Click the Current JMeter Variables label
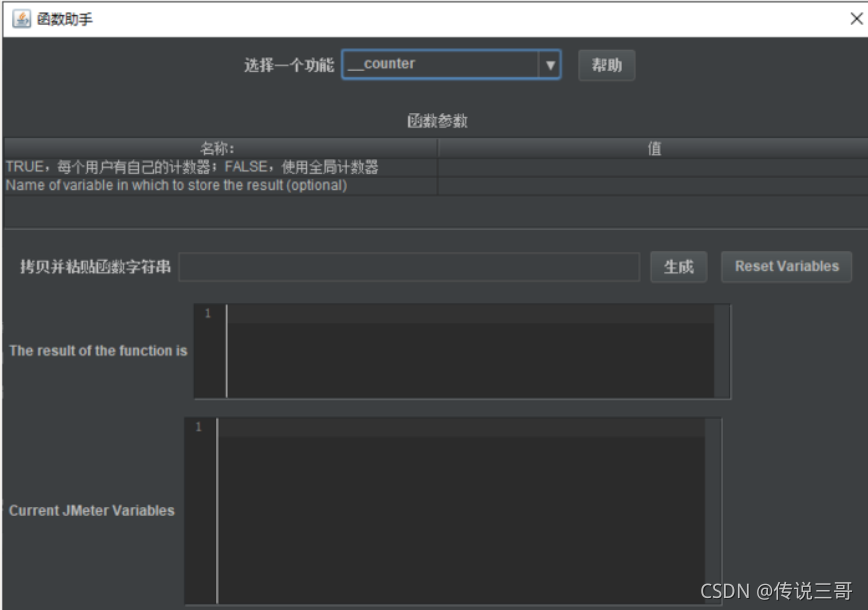 pyautogui.click(x=94, y=510)
